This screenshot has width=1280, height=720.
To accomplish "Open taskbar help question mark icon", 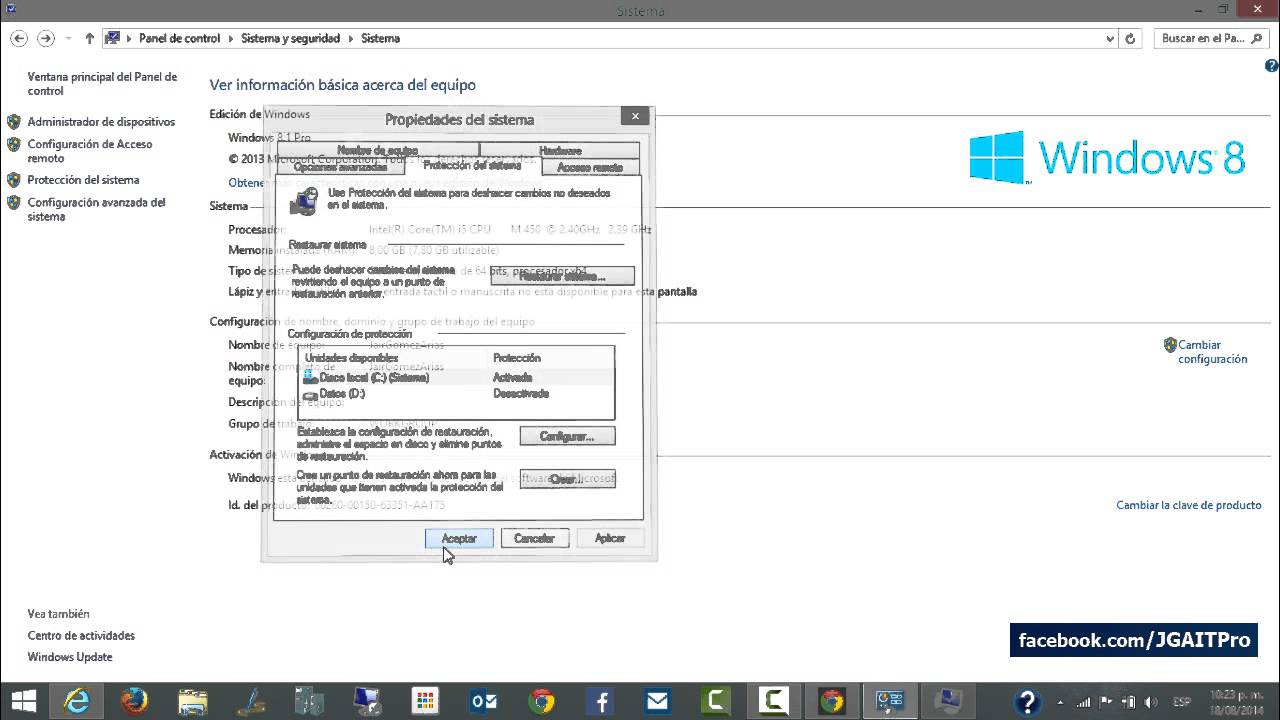I will point(1027,701).
